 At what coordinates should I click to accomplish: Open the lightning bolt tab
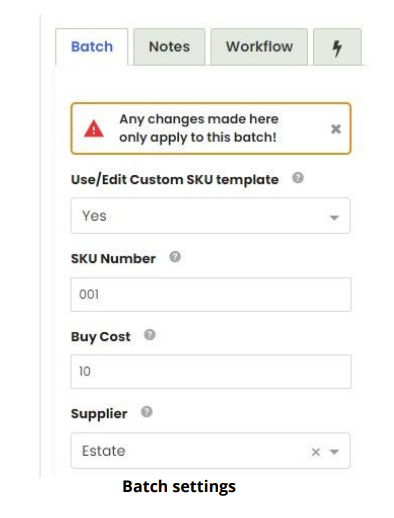[x=337, y=47]
